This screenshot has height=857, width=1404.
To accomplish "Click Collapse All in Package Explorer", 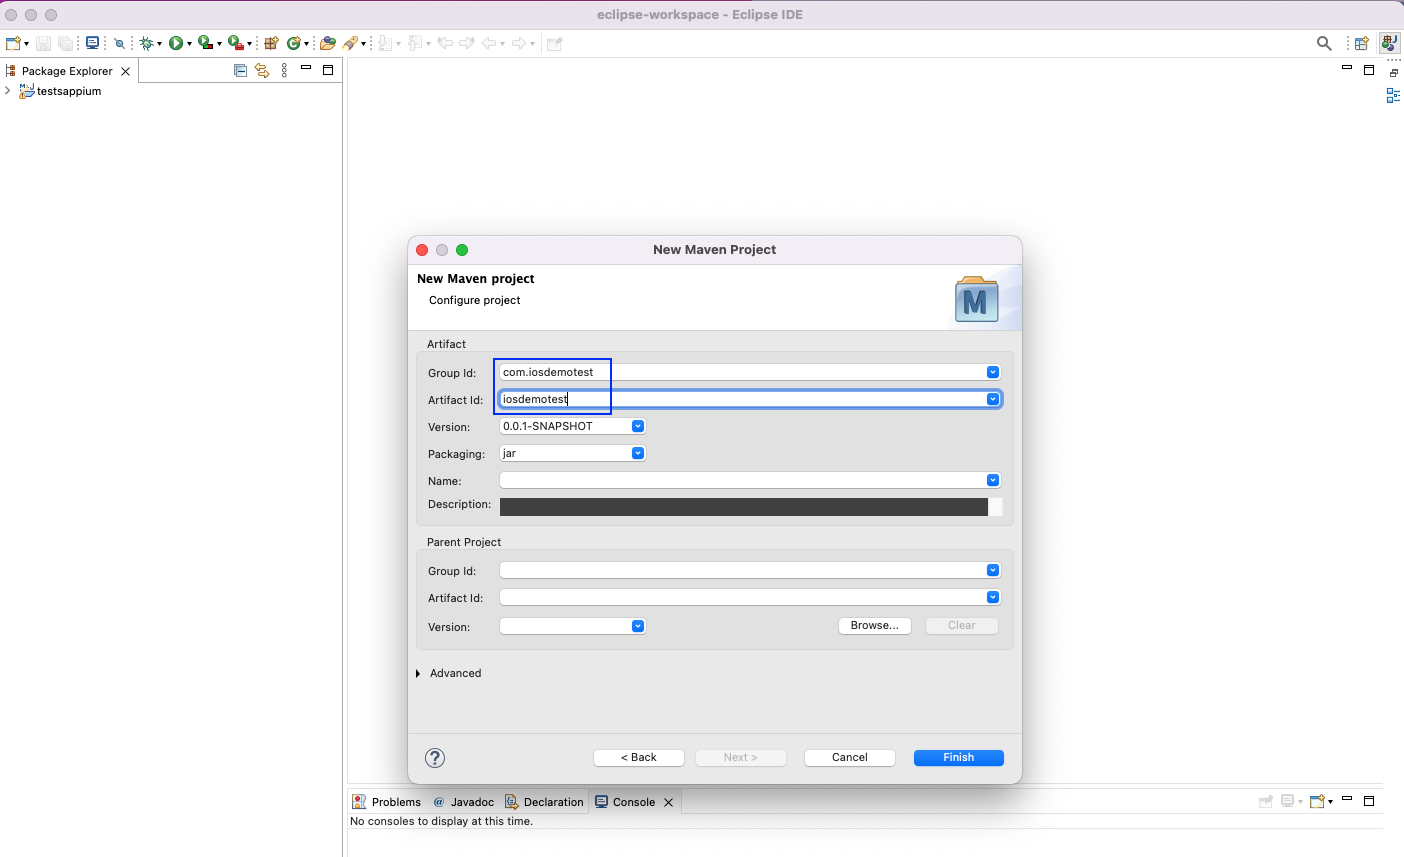I will click(x=240, y=71).
